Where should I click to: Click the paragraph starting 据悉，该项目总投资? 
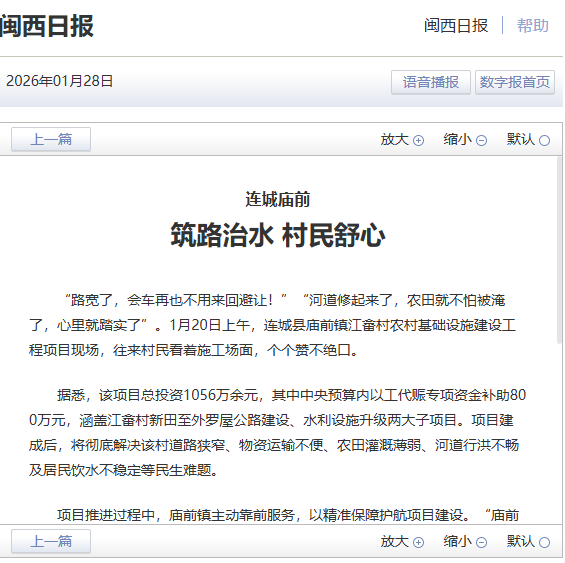point(277,433)
